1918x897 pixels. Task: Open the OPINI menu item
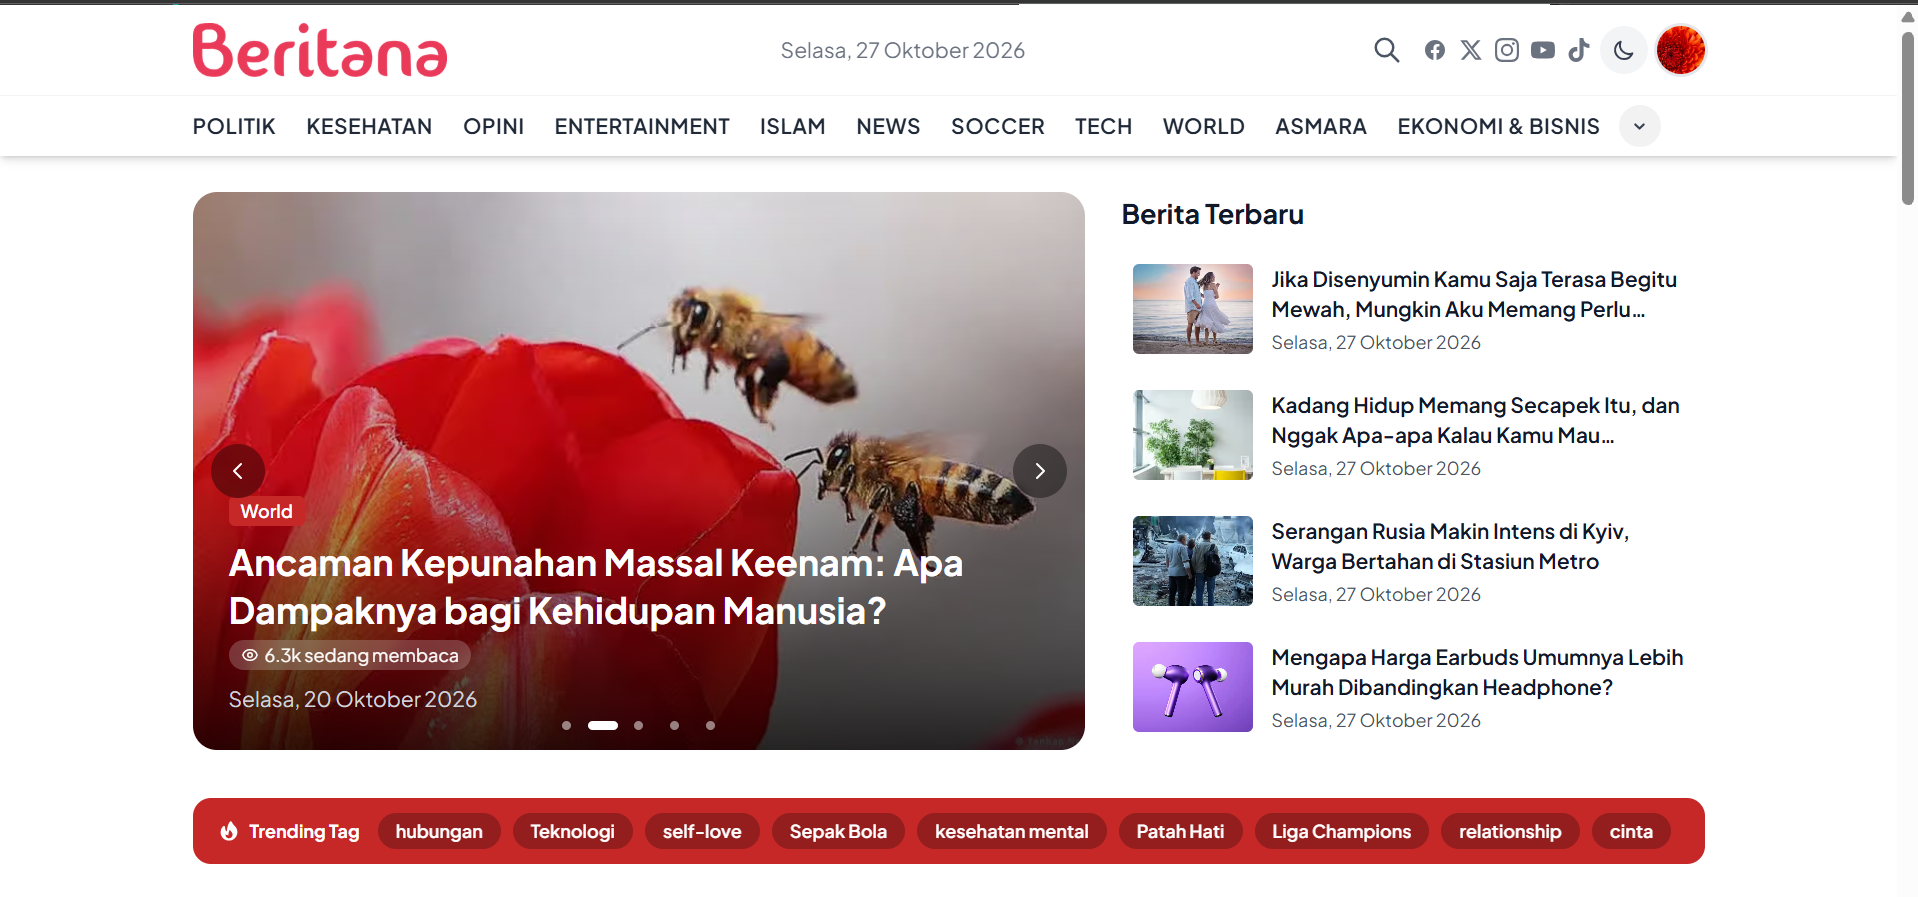(494, 127)
